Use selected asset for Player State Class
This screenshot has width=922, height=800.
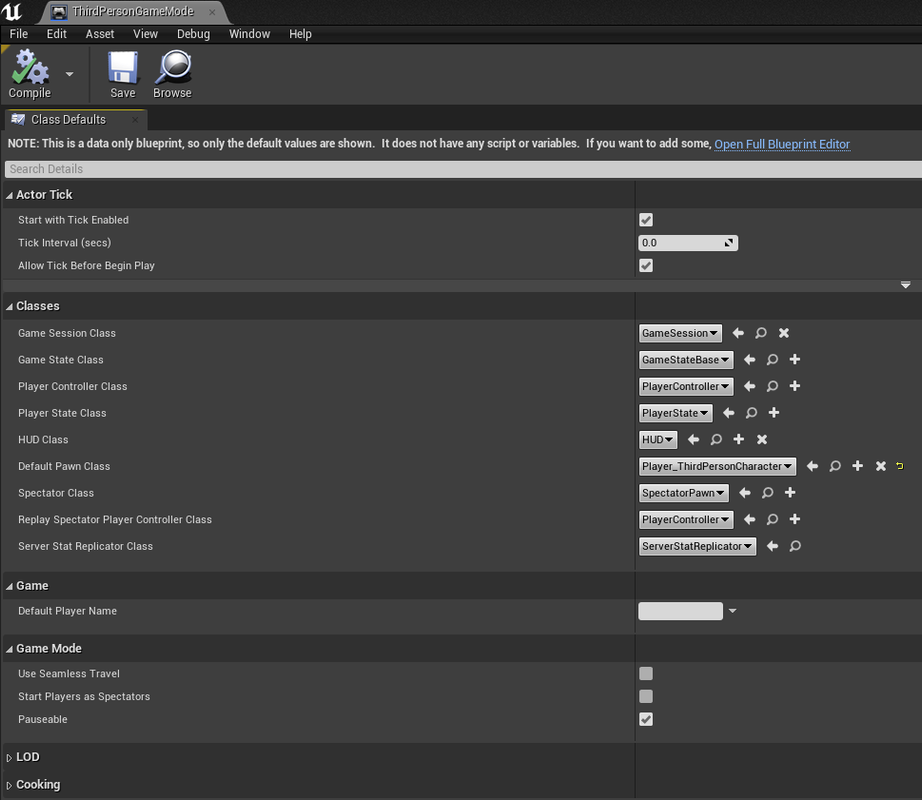[729, 413]
